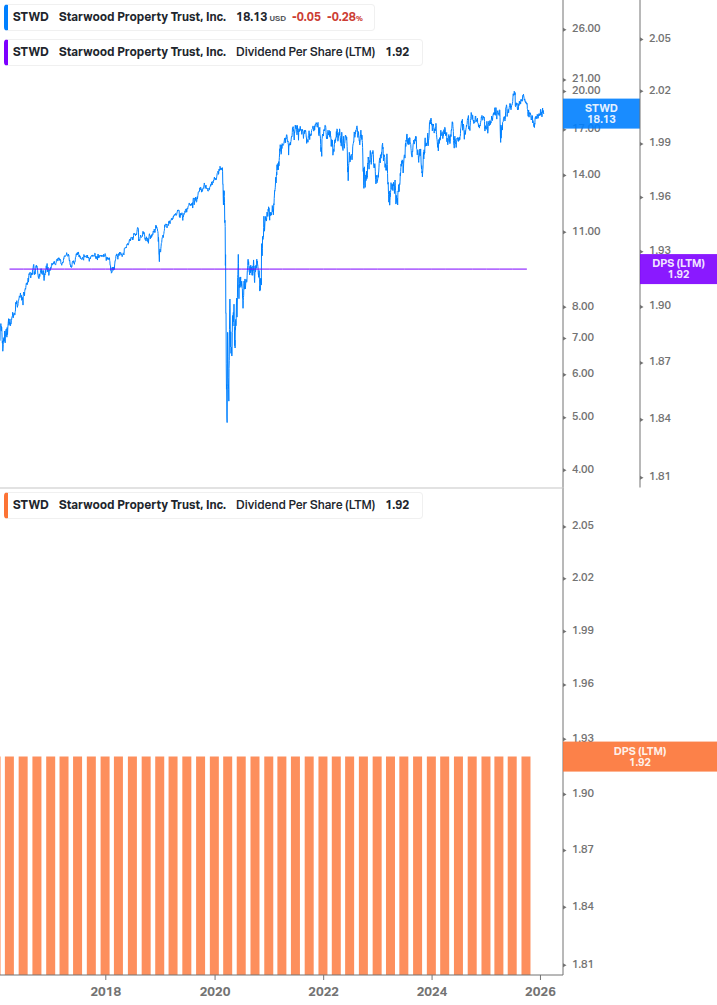This screenshot has width=717, height=1005.
Task: Click the purple Dividend legend color swatch
Action: tap(6, 52)
